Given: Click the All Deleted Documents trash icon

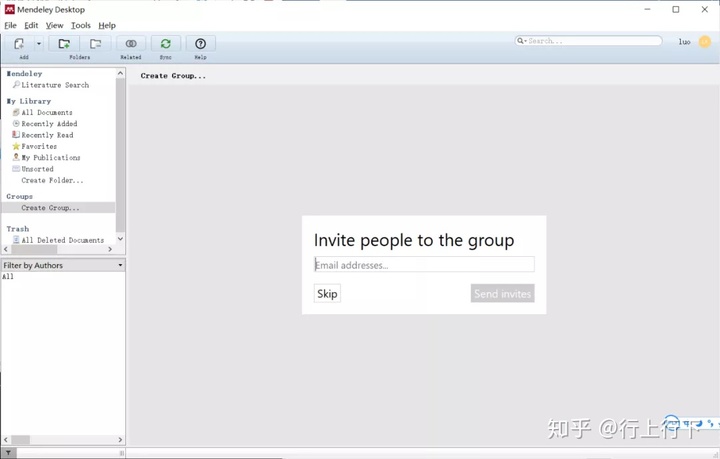Looking at the screenshot, I should click(16, 240).
